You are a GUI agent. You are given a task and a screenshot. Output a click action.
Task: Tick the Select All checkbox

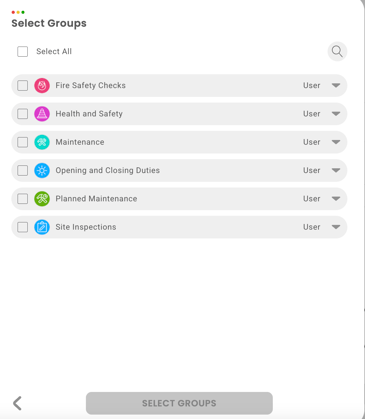click(23, 51)
